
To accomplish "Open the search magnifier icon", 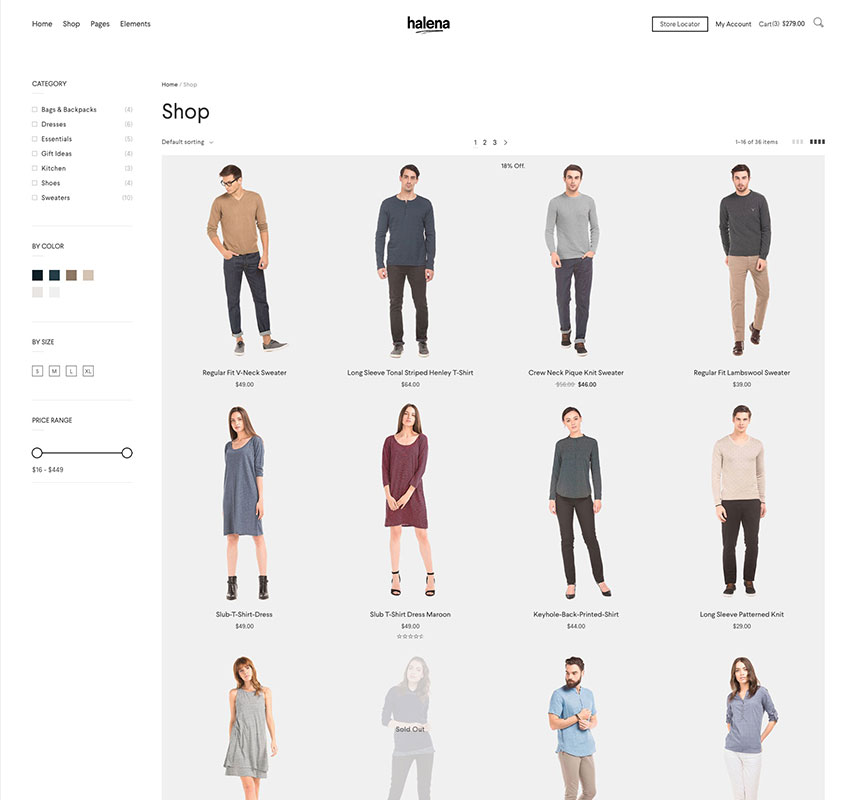I will (x=818, y=23).
